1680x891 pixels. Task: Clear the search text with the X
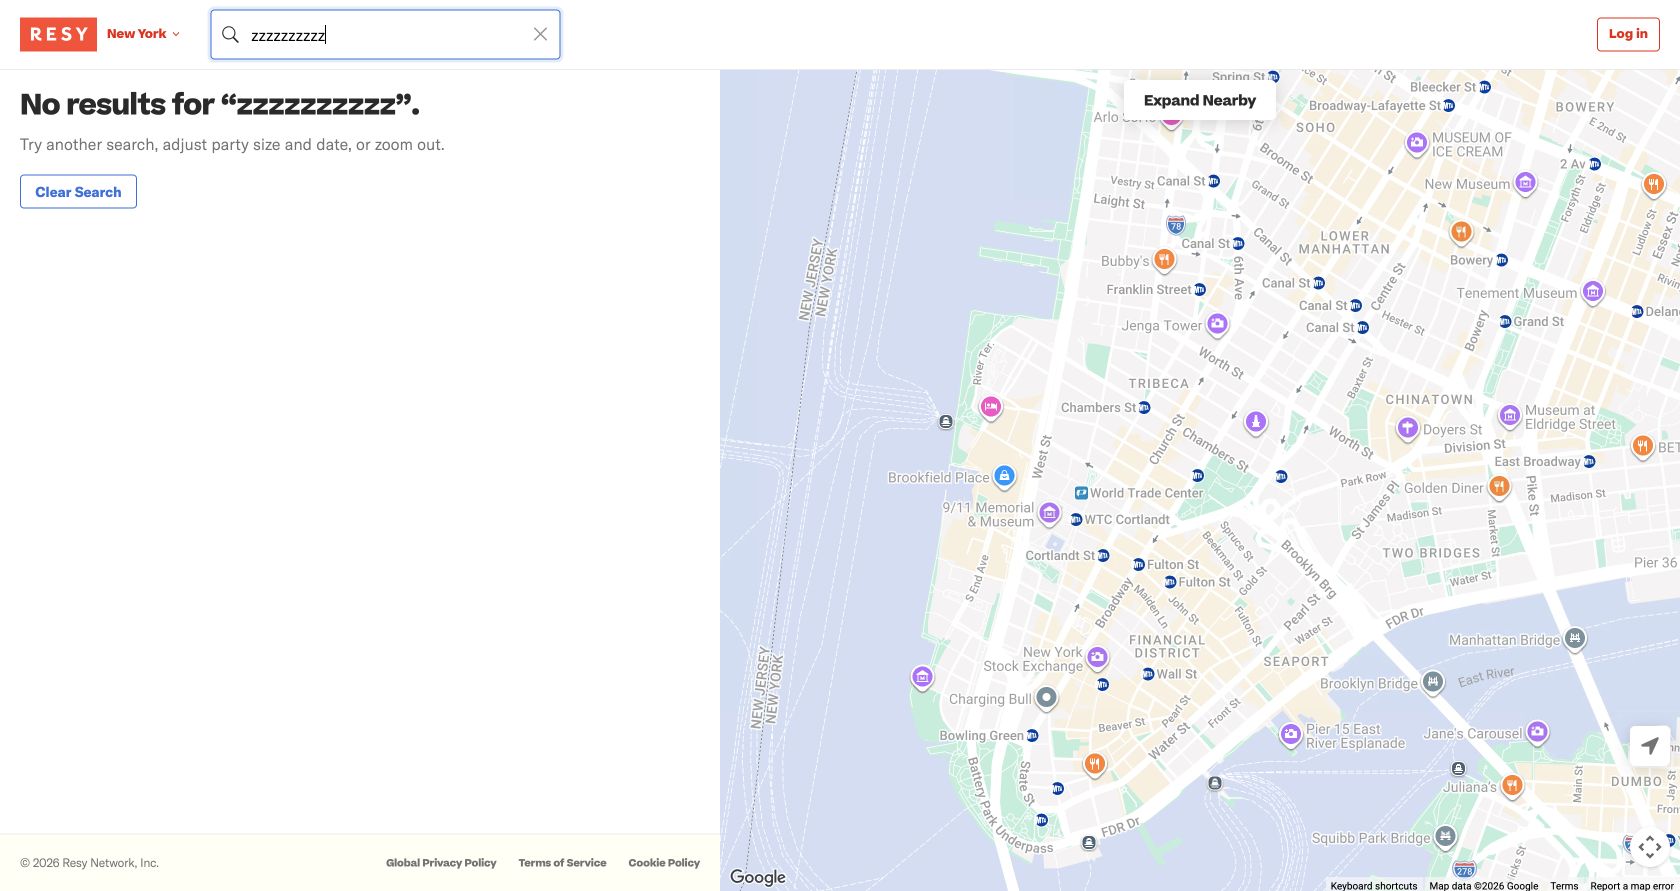[540, 35]
